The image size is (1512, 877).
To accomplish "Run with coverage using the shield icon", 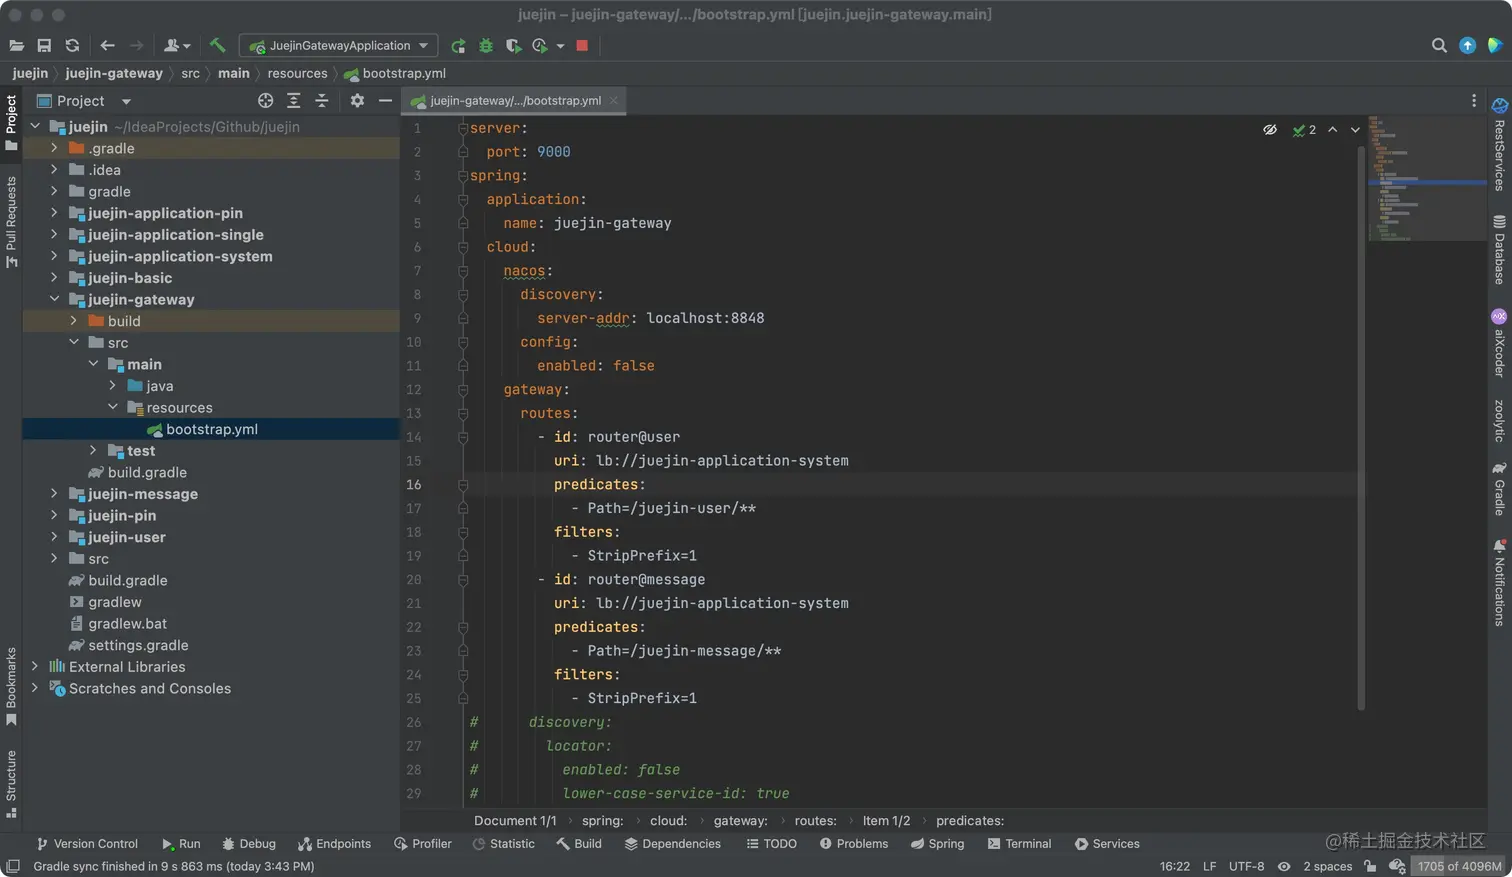I will pos(513,46).
